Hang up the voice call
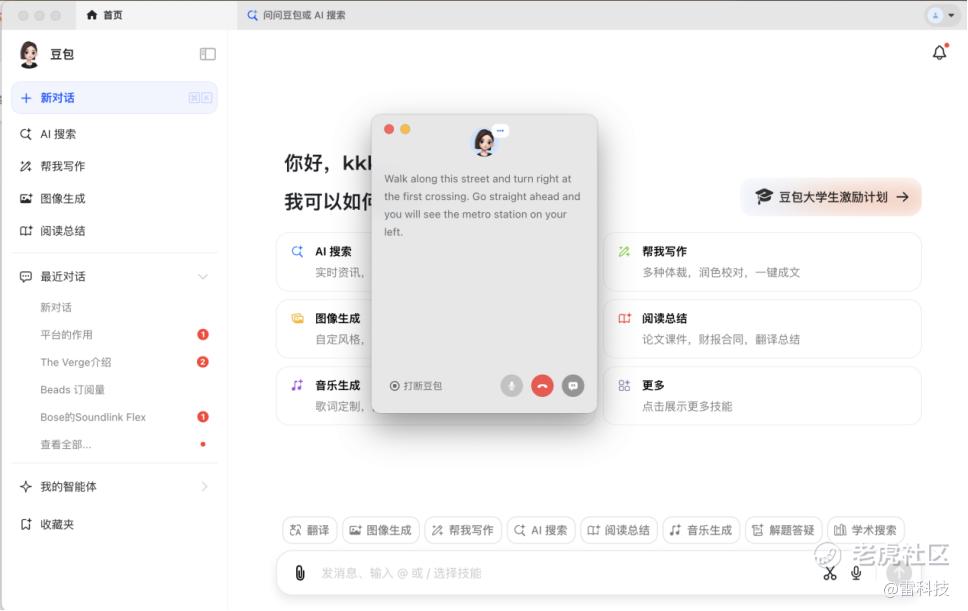Image resolution: width=968 pixels, height=611 pixels. pyautogui.click(x=542, y=386)
